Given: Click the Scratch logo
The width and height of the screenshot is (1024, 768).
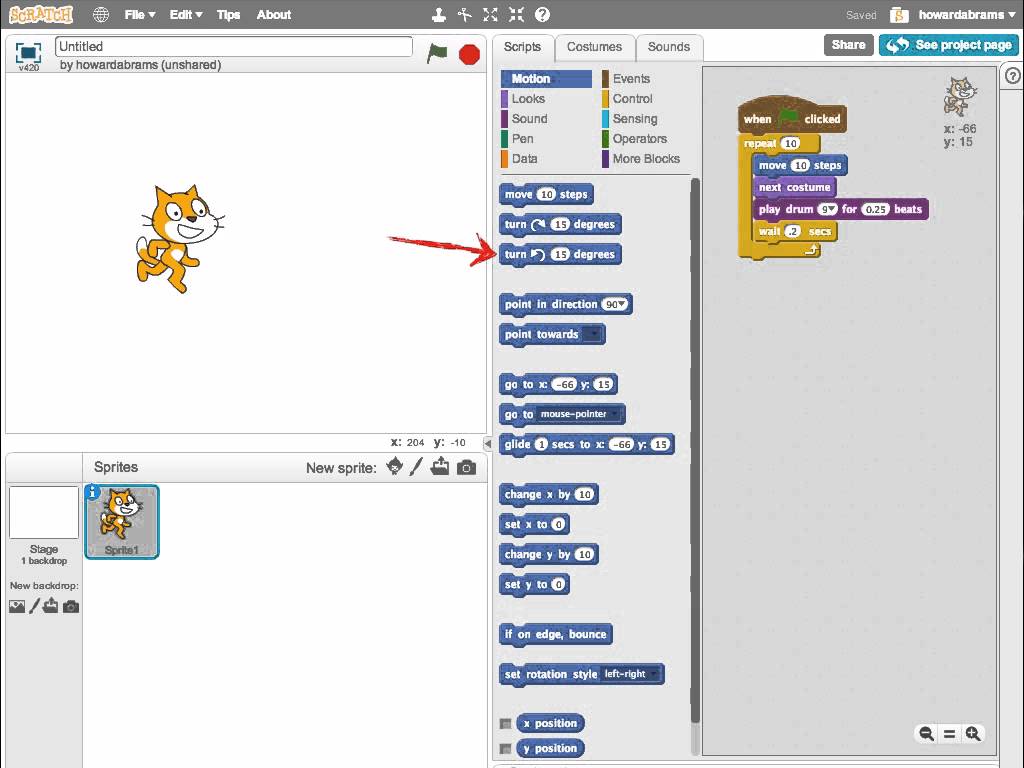Looking at the screenshot, I should coord(40,14).
